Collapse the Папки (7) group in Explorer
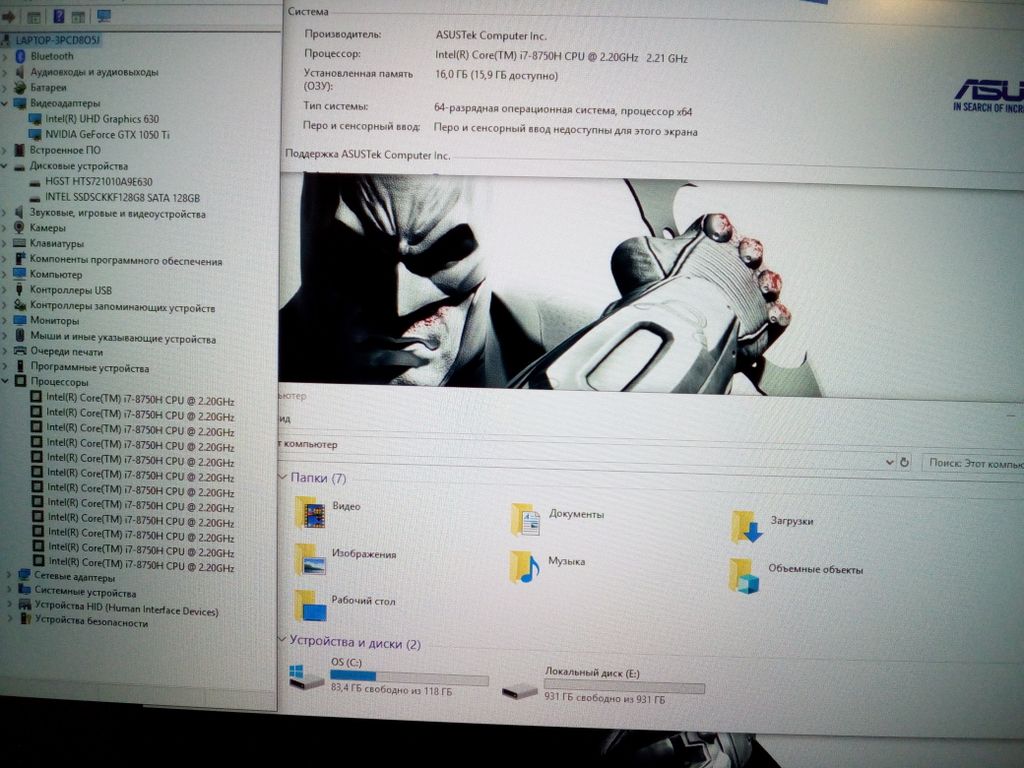This screenshot has width=1024, height=768. [283, 477]
